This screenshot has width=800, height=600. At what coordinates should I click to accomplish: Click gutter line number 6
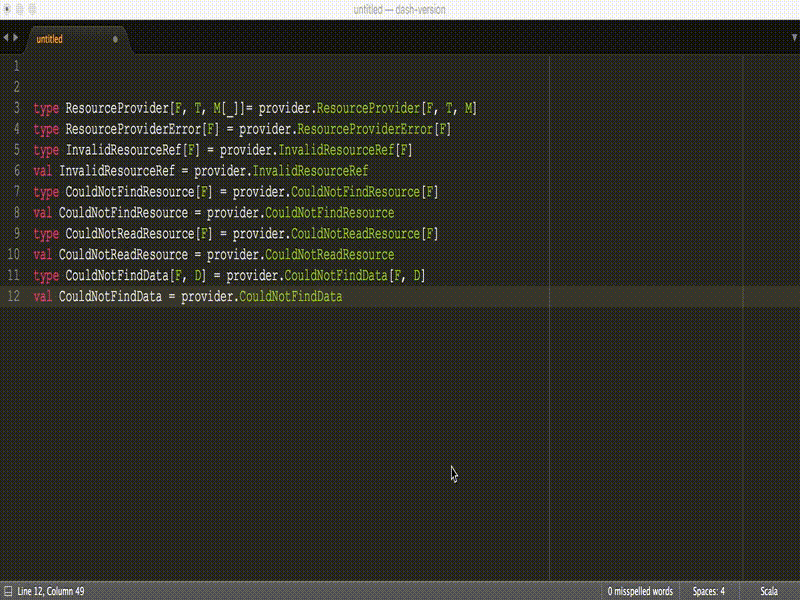click(x=15, y=171)
